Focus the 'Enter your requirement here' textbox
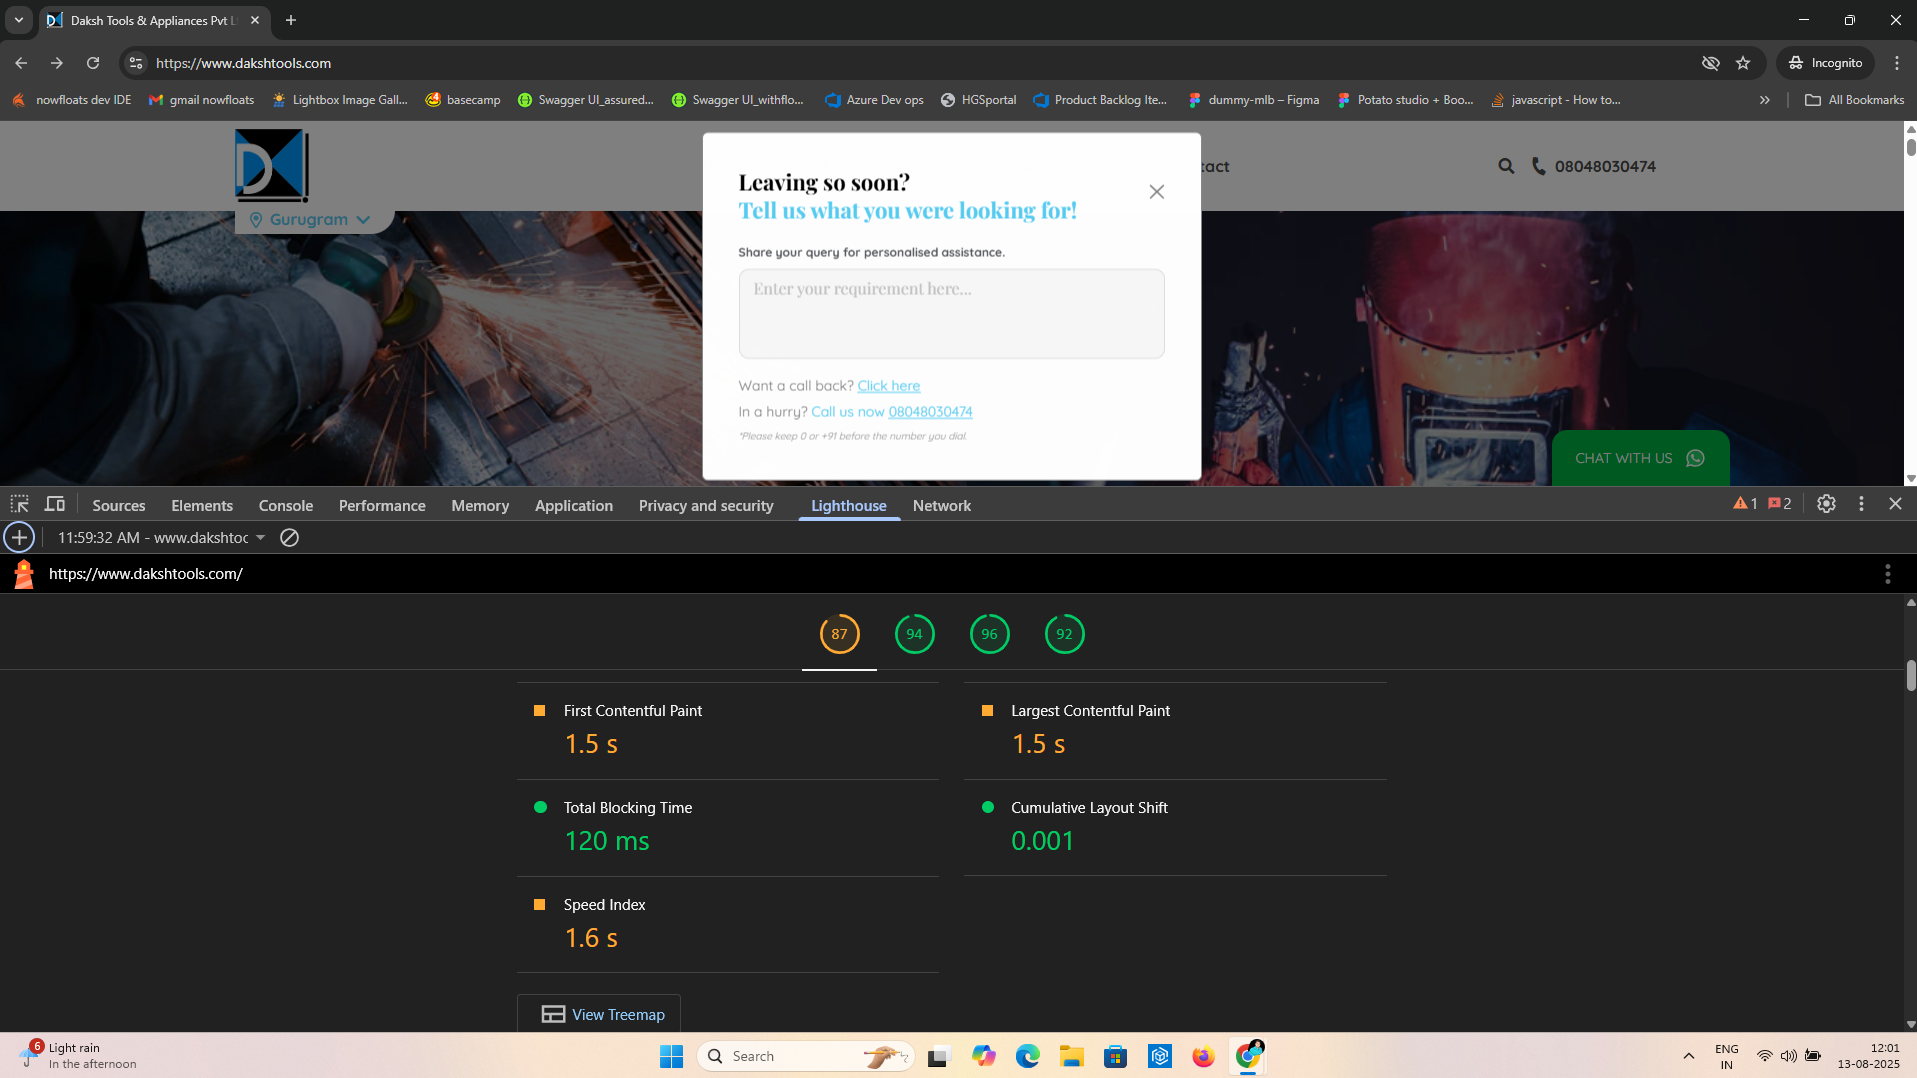The height and width of the screenshot is (1078, 1917). [951, 313]
